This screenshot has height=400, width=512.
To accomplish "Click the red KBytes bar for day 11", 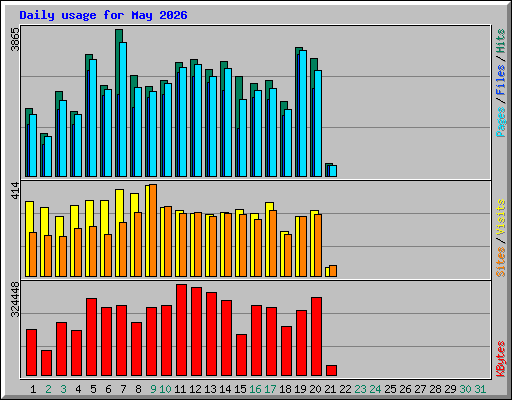I will [181, 330].
